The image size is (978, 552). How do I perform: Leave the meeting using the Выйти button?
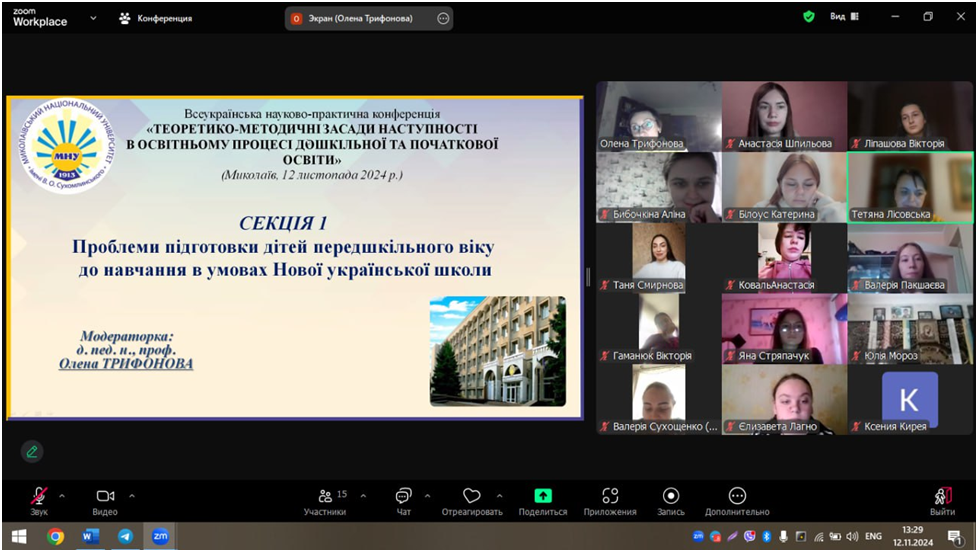[x=942, y=497]
